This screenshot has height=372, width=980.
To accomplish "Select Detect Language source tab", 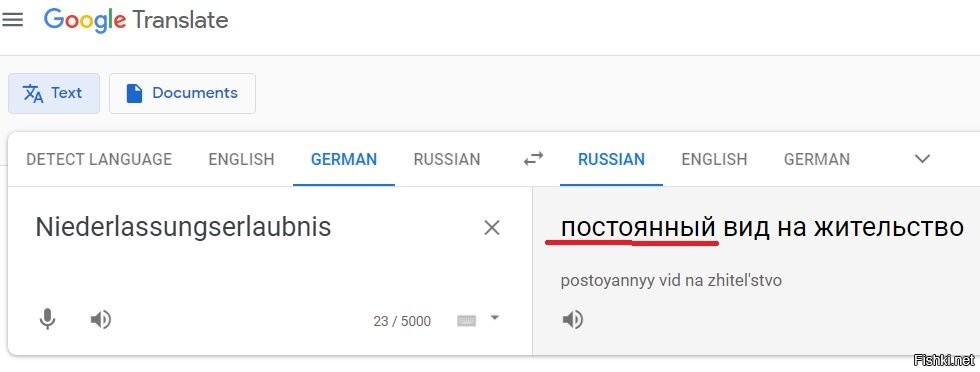I will pos(99,159).
